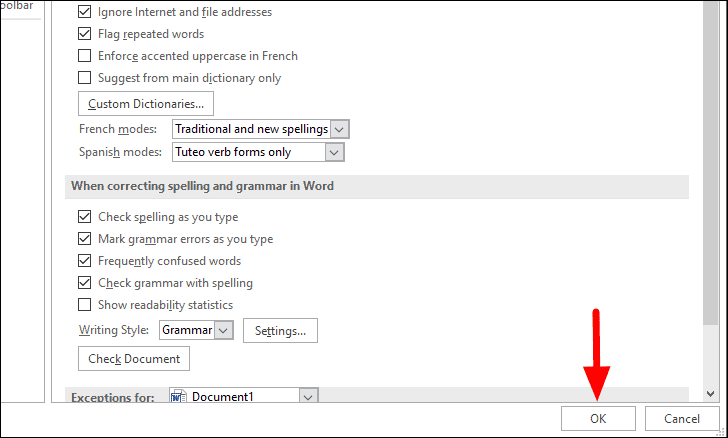Disable Flag repeated words checkbox
This screenshot has height=438, width=728.
pos(84,34)
